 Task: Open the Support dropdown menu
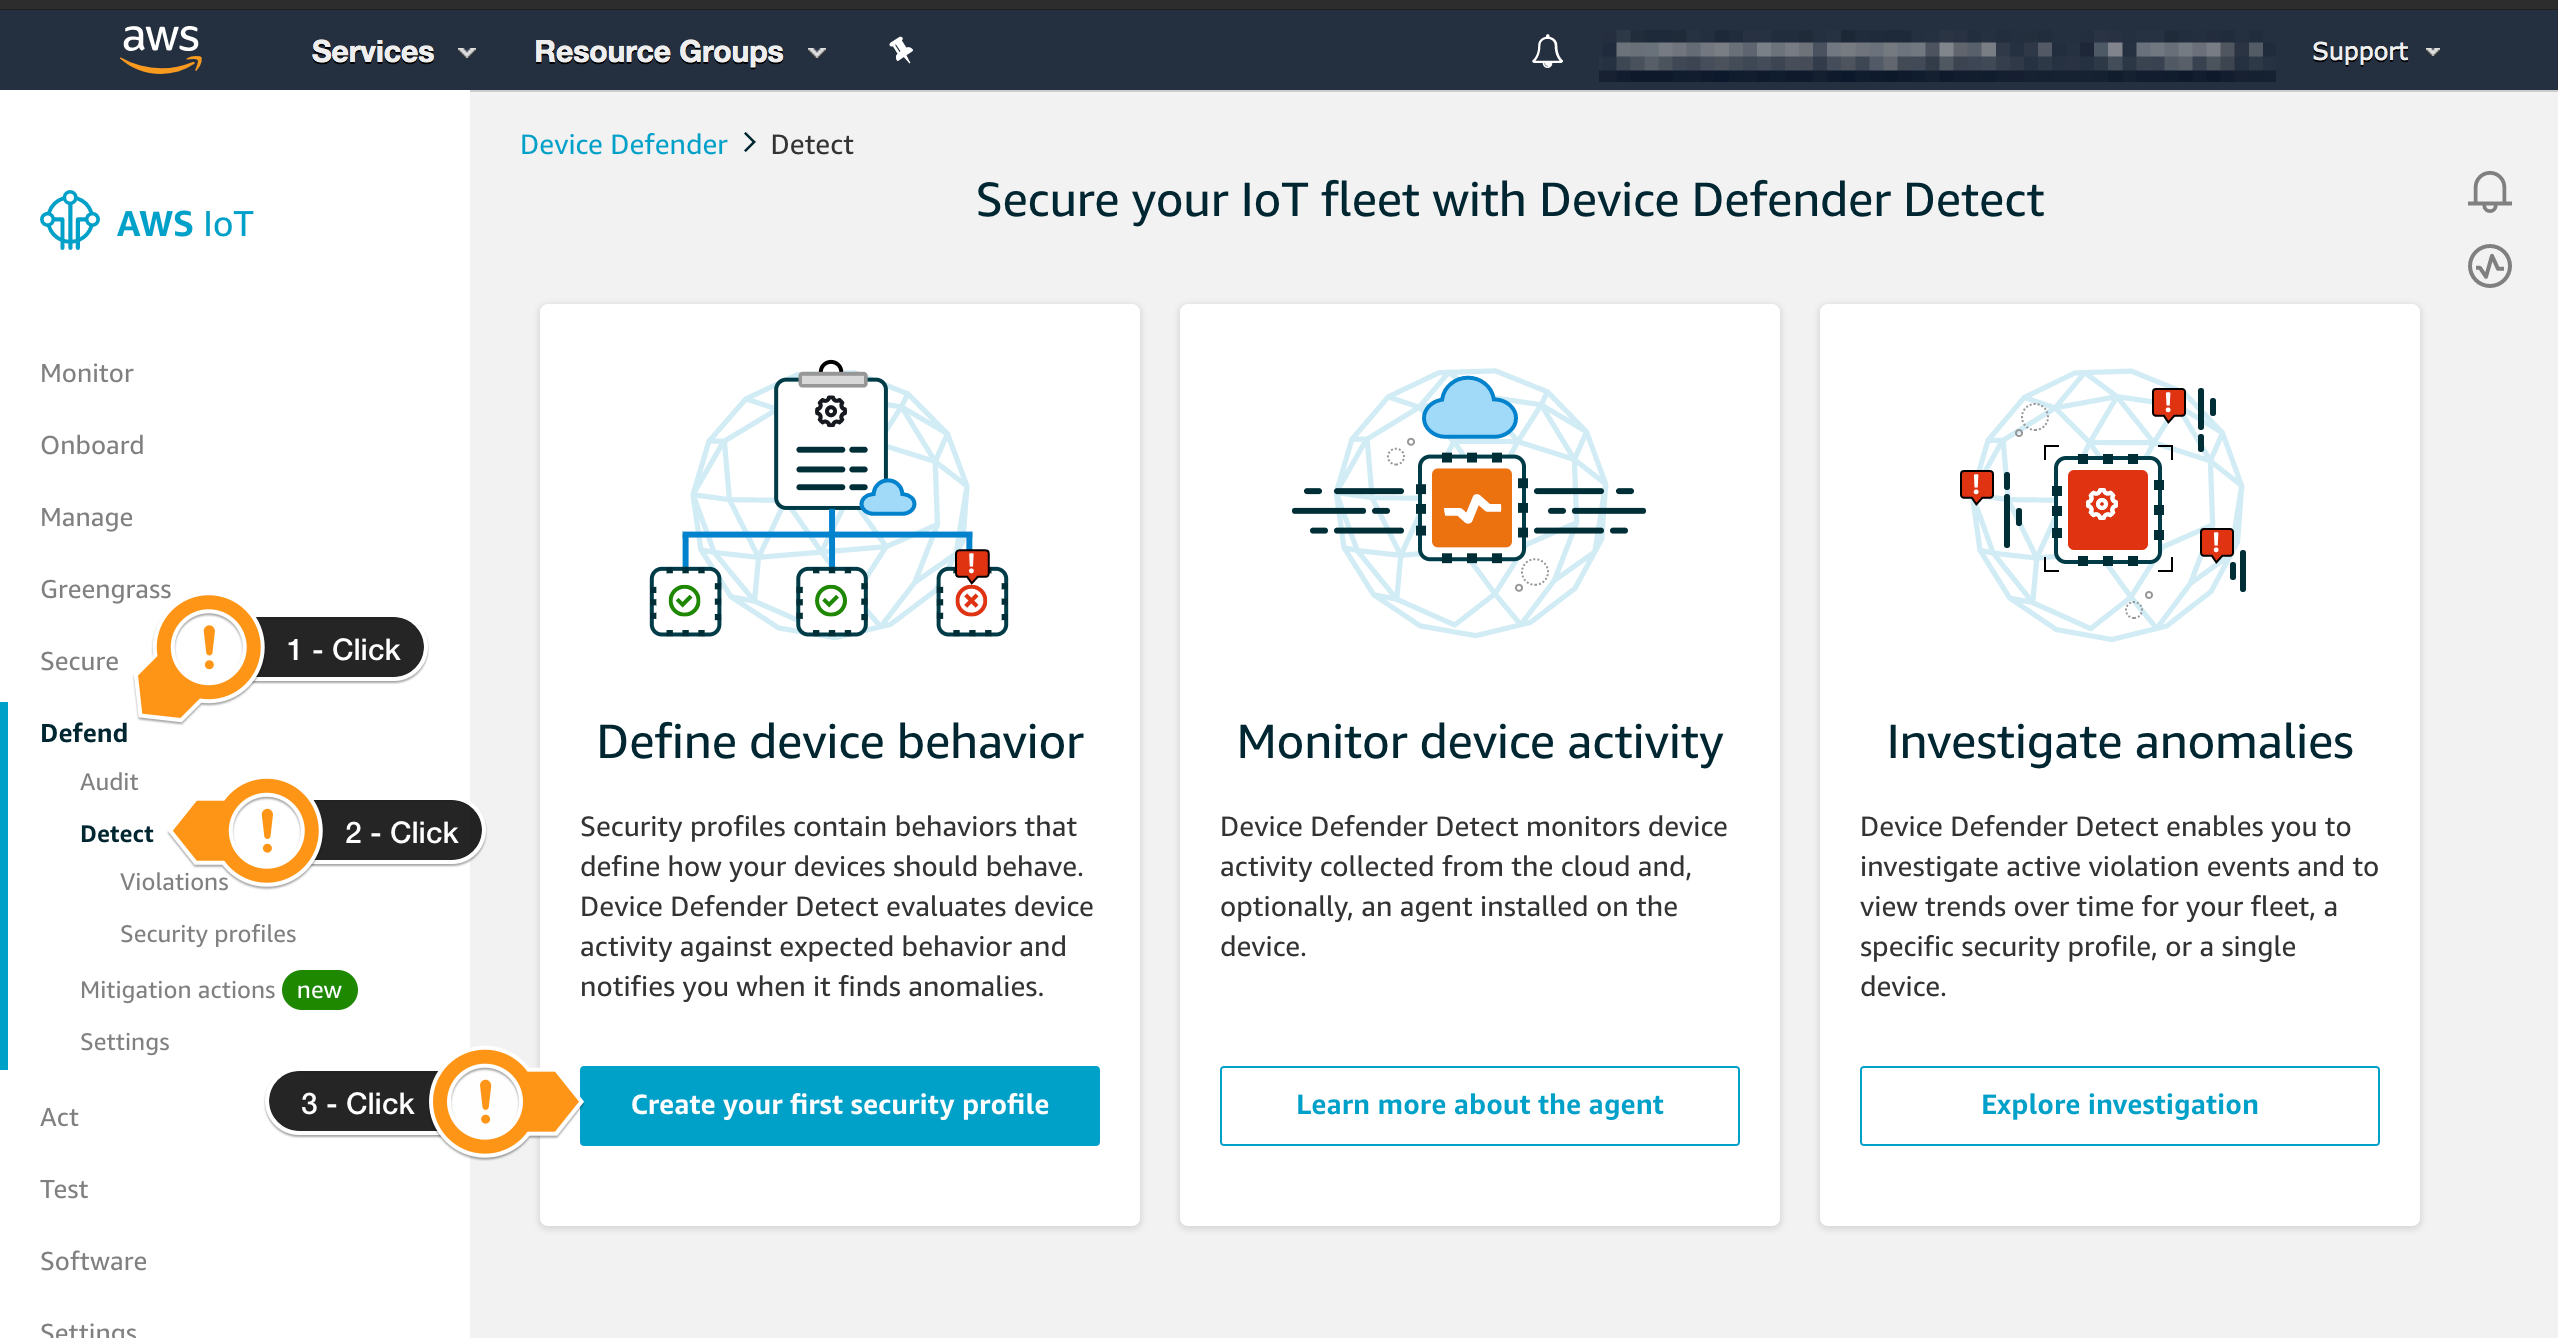tap(2376, 52)
